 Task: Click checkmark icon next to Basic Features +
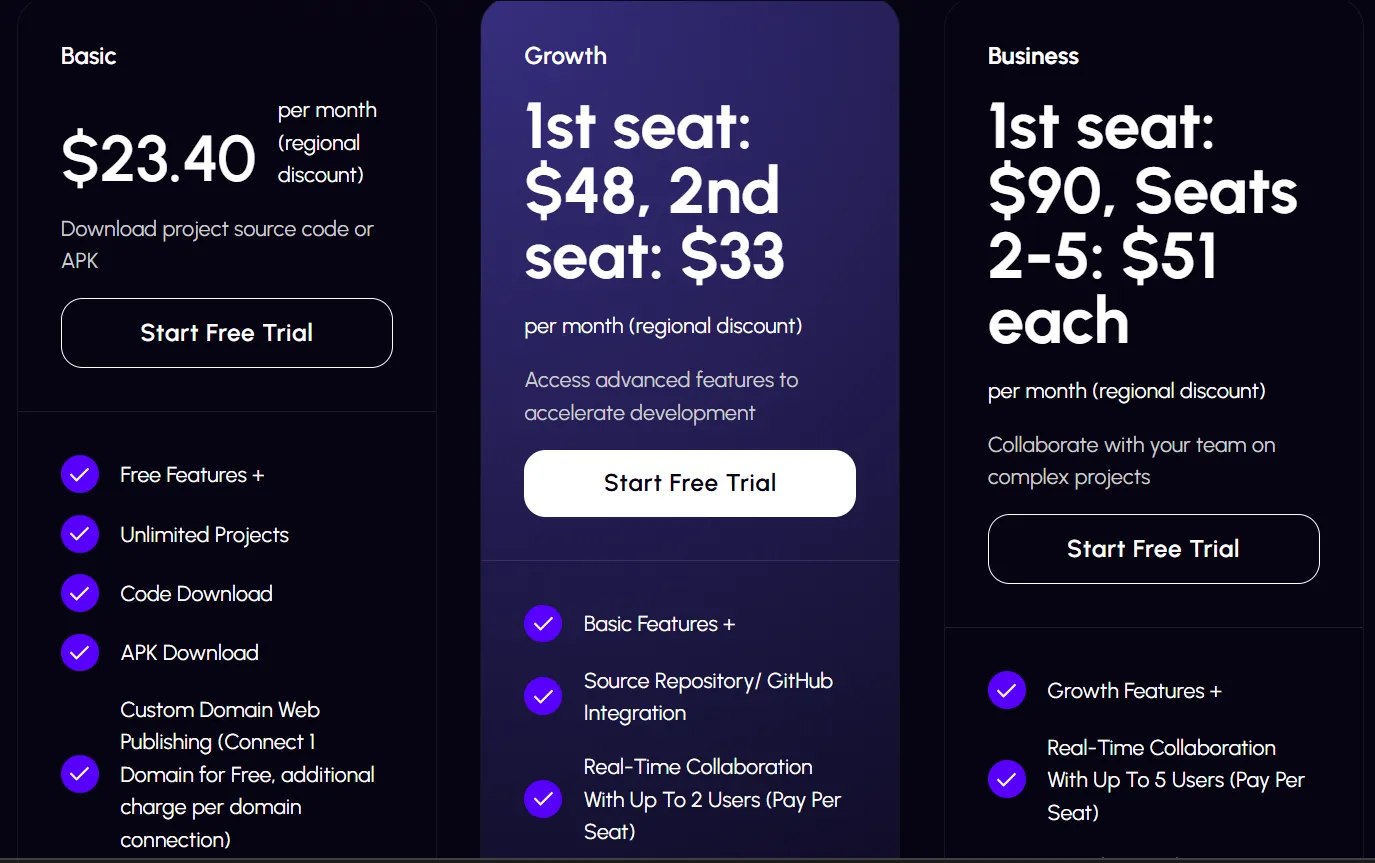tap(543, 624)
